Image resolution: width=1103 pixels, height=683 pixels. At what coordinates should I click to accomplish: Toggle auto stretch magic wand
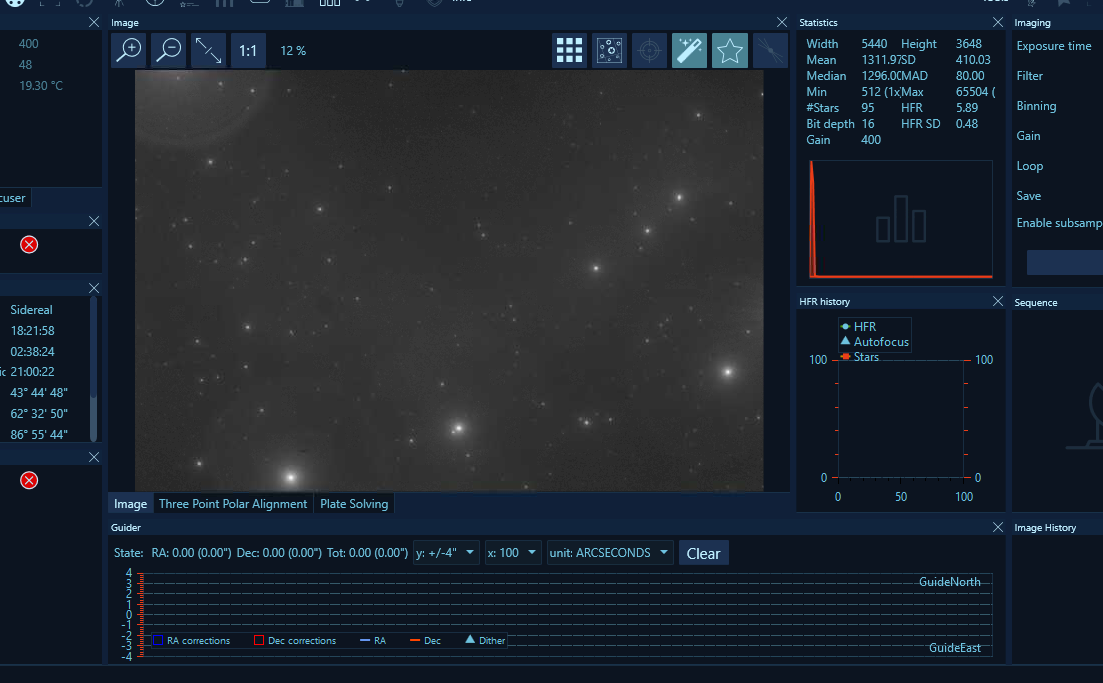pyautogui.click(x=689, y=51)
